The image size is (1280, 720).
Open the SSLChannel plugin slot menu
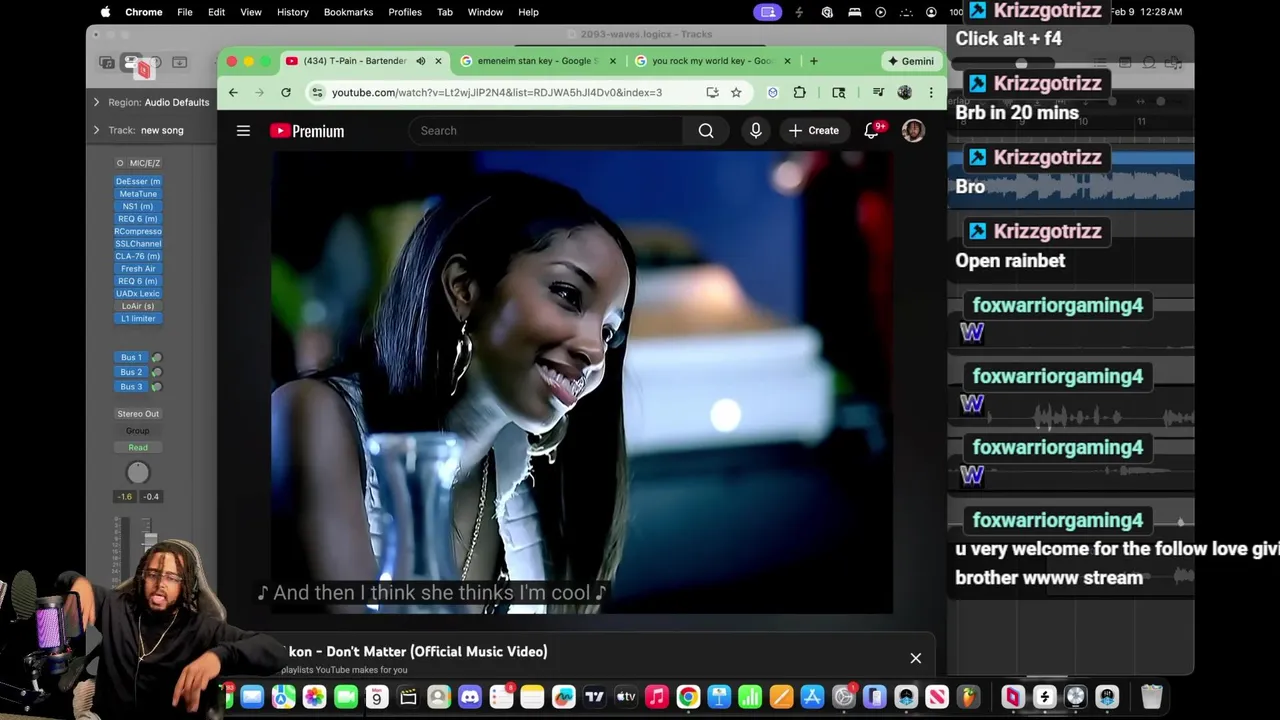(138, 244)
